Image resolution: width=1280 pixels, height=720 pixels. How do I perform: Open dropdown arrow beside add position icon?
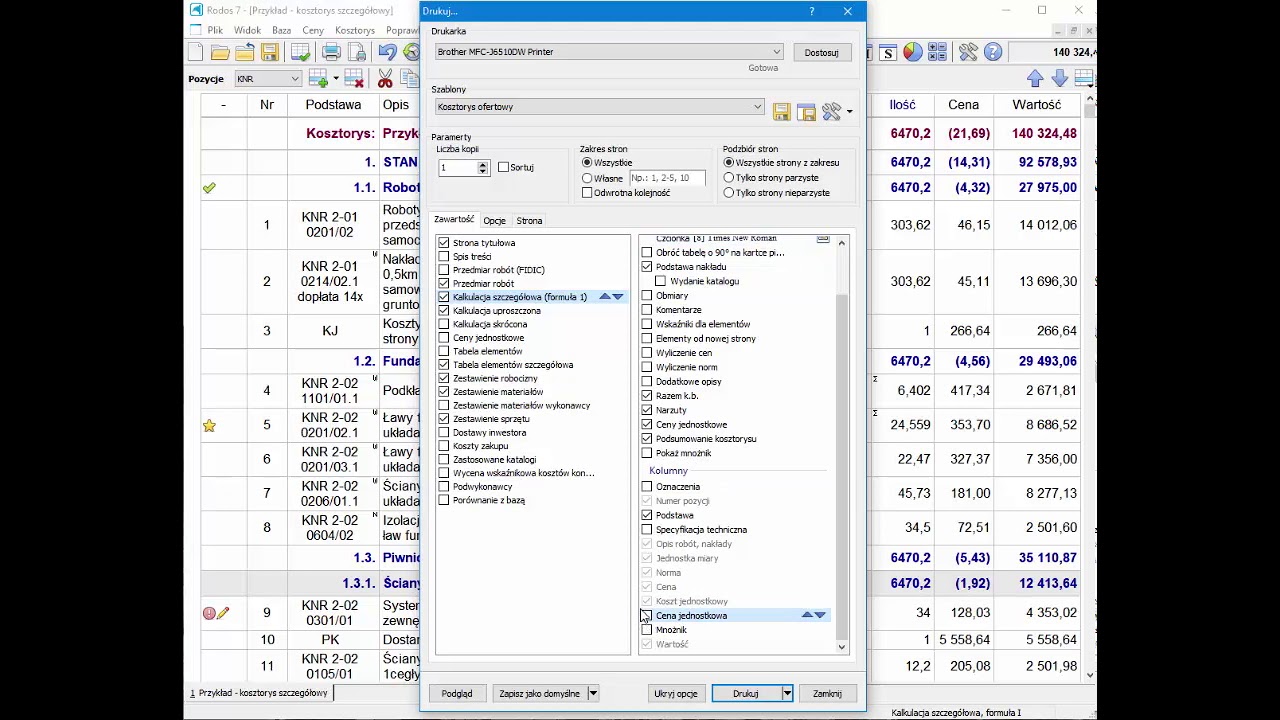(335, 78)
